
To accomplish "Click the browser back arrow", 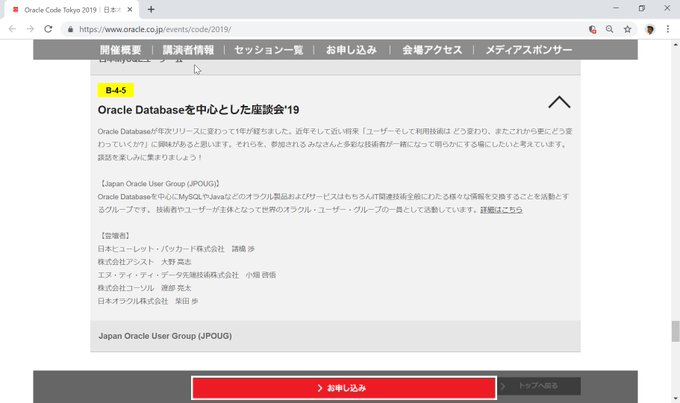I will pyautogui.click(x=12, y=29).
